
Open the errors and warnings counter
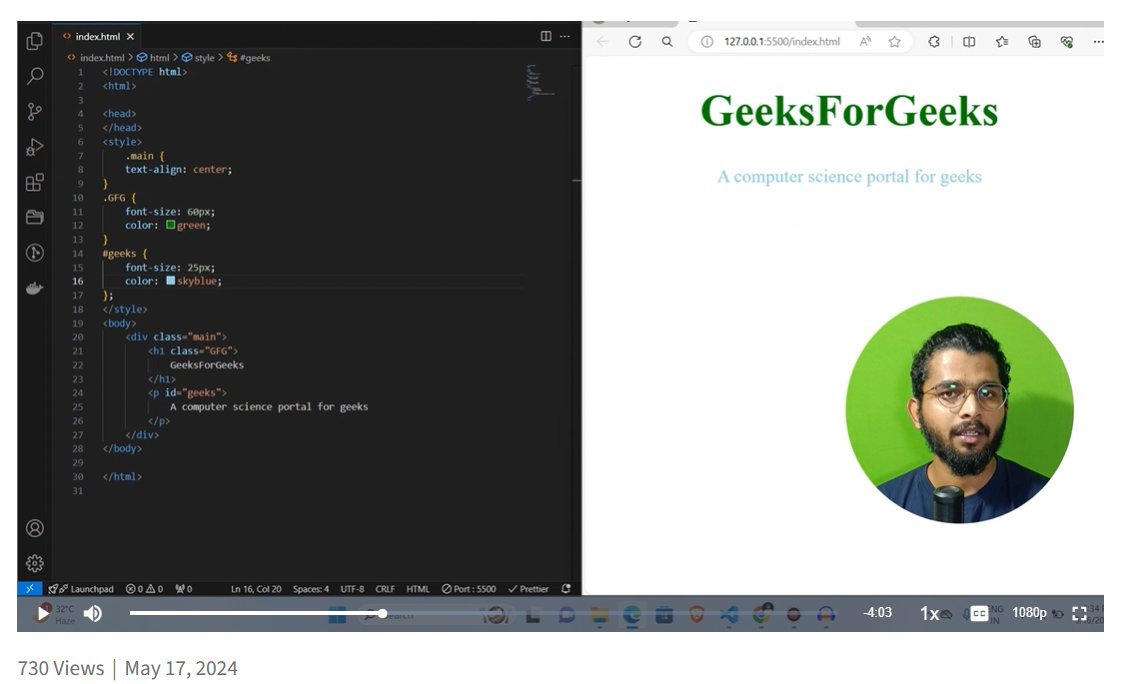pos(144,589)
